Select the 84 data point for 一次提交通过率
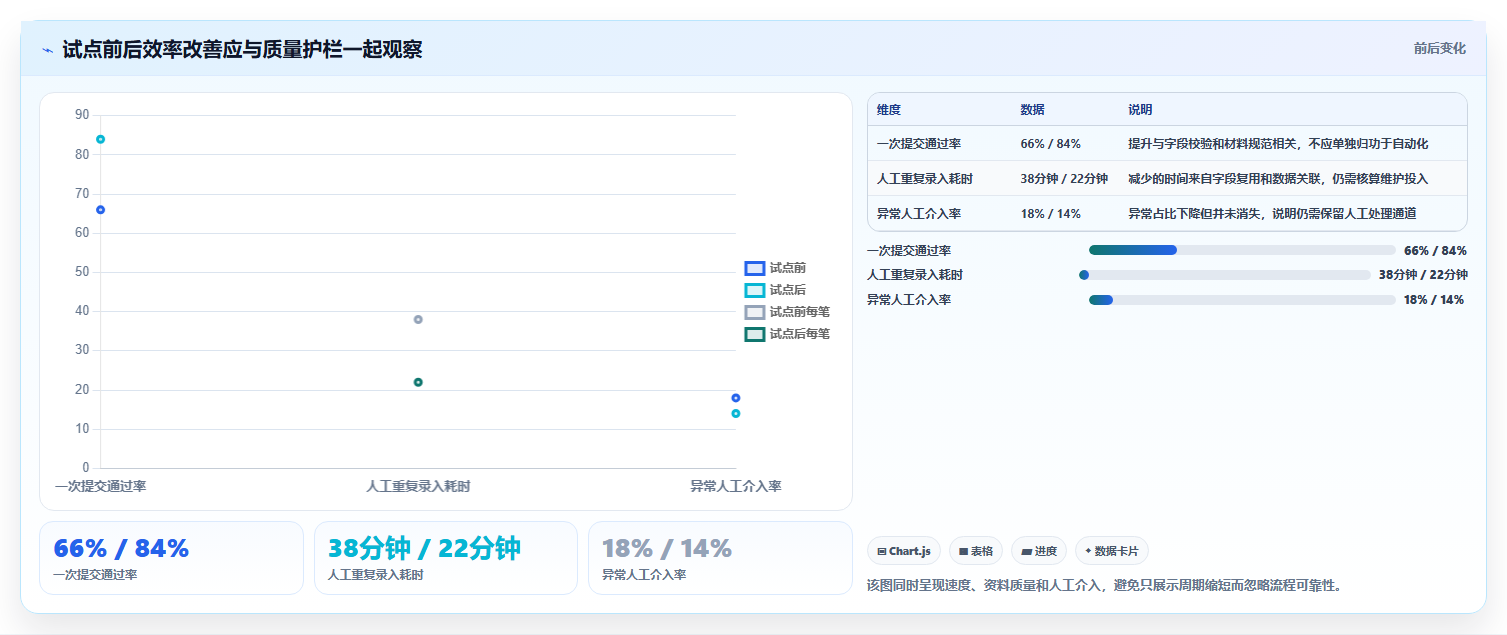Viewport: 1507px width, 635px height. click(100, 139)
